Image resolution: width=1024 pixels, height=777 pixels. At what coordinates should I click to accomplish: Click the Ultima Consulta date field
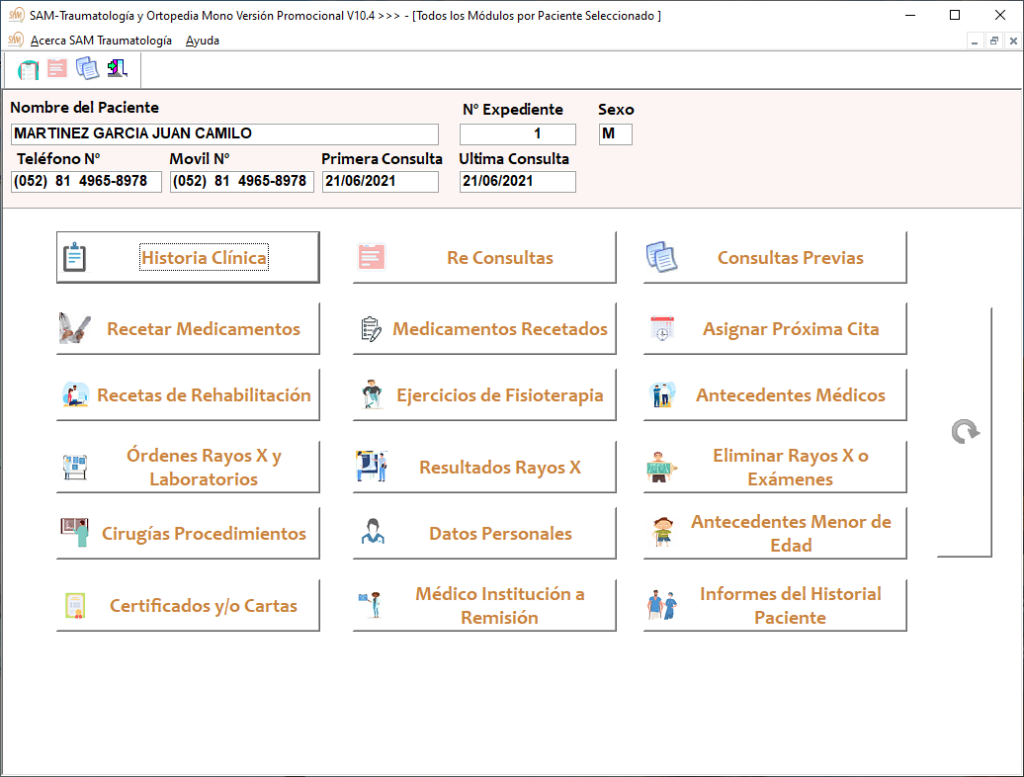pyautogui.click(x=517, y=182)
